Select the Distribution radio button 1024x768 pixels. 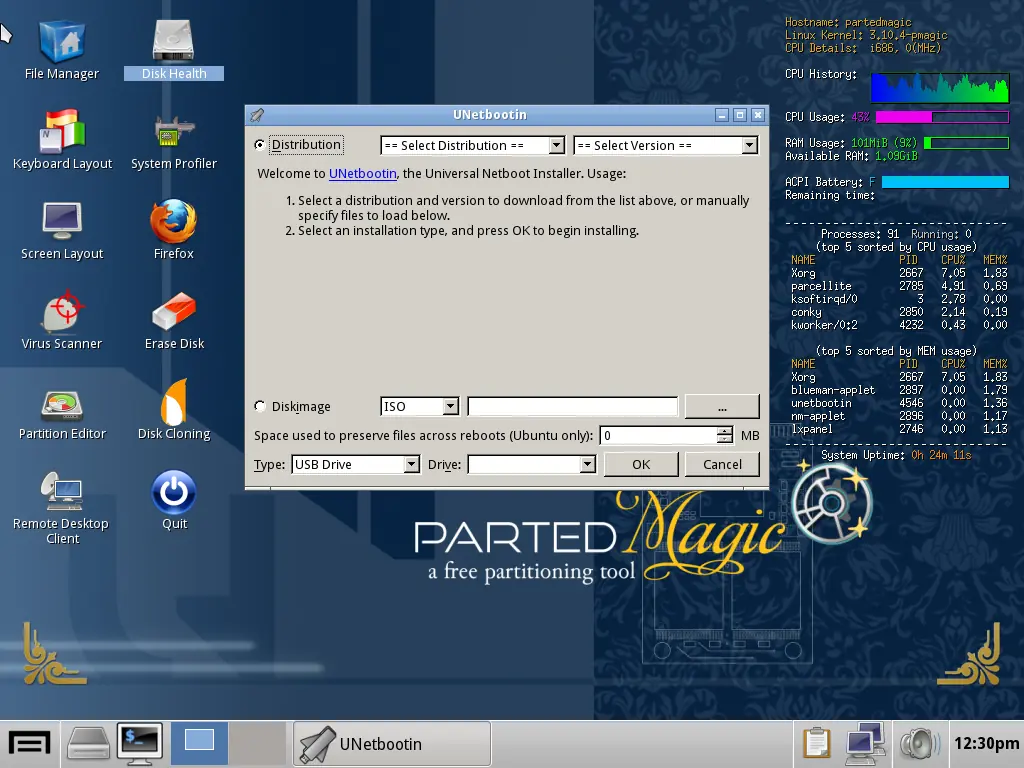click(x=260, y=144)
